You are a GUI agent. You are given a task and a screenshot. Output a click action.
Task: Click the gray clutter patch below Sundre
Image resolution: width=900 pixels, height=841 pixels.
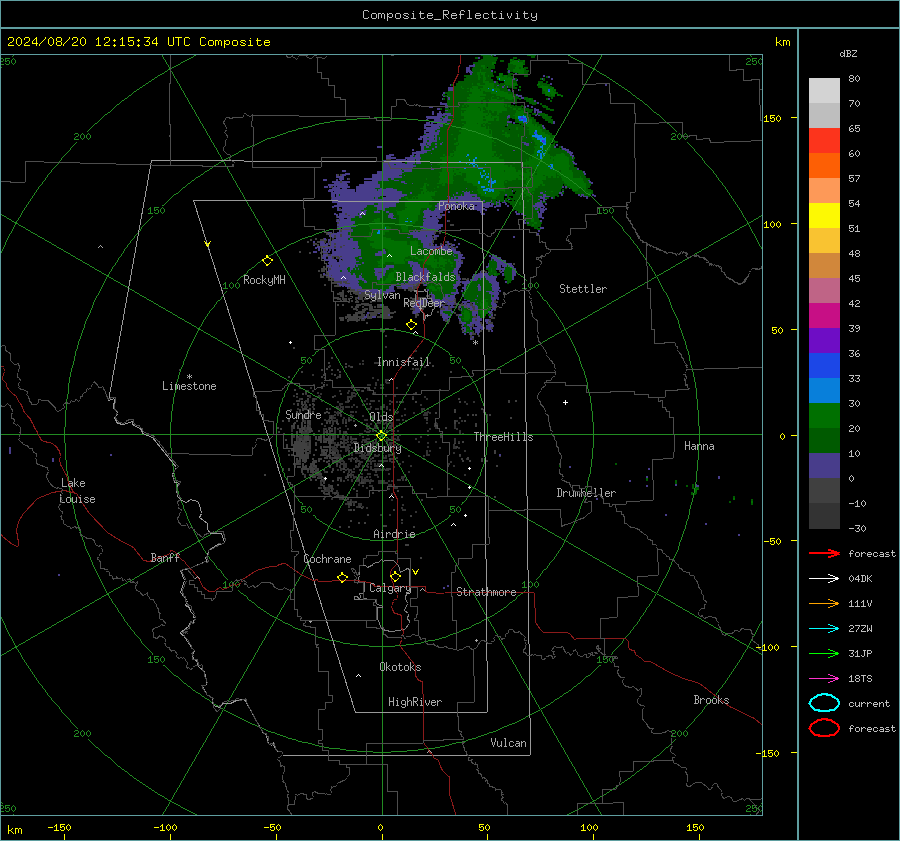click(x=303, y=449)
